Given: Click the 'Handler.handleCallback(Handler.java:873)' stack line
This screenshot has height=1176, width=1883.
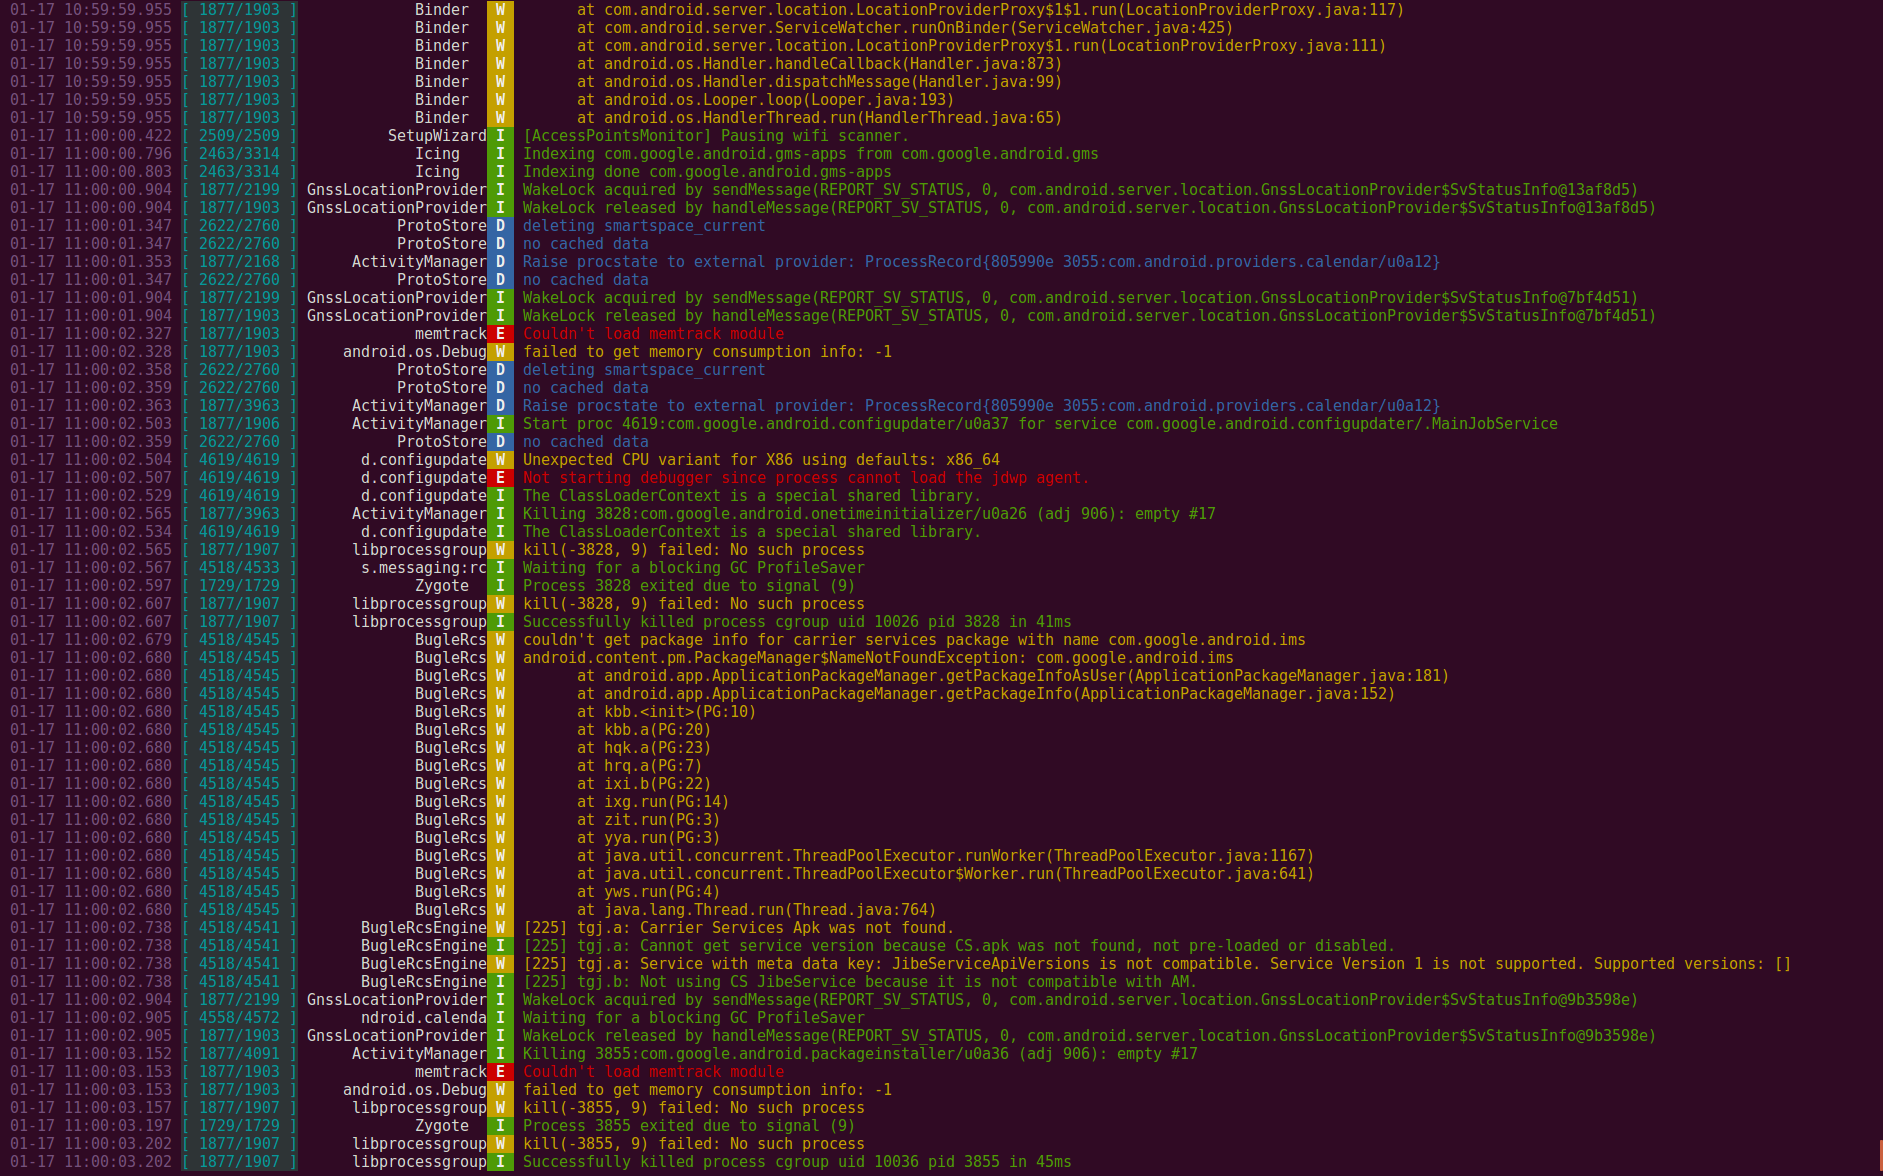Looking at the screenshot, I should (x=819, y=64).
